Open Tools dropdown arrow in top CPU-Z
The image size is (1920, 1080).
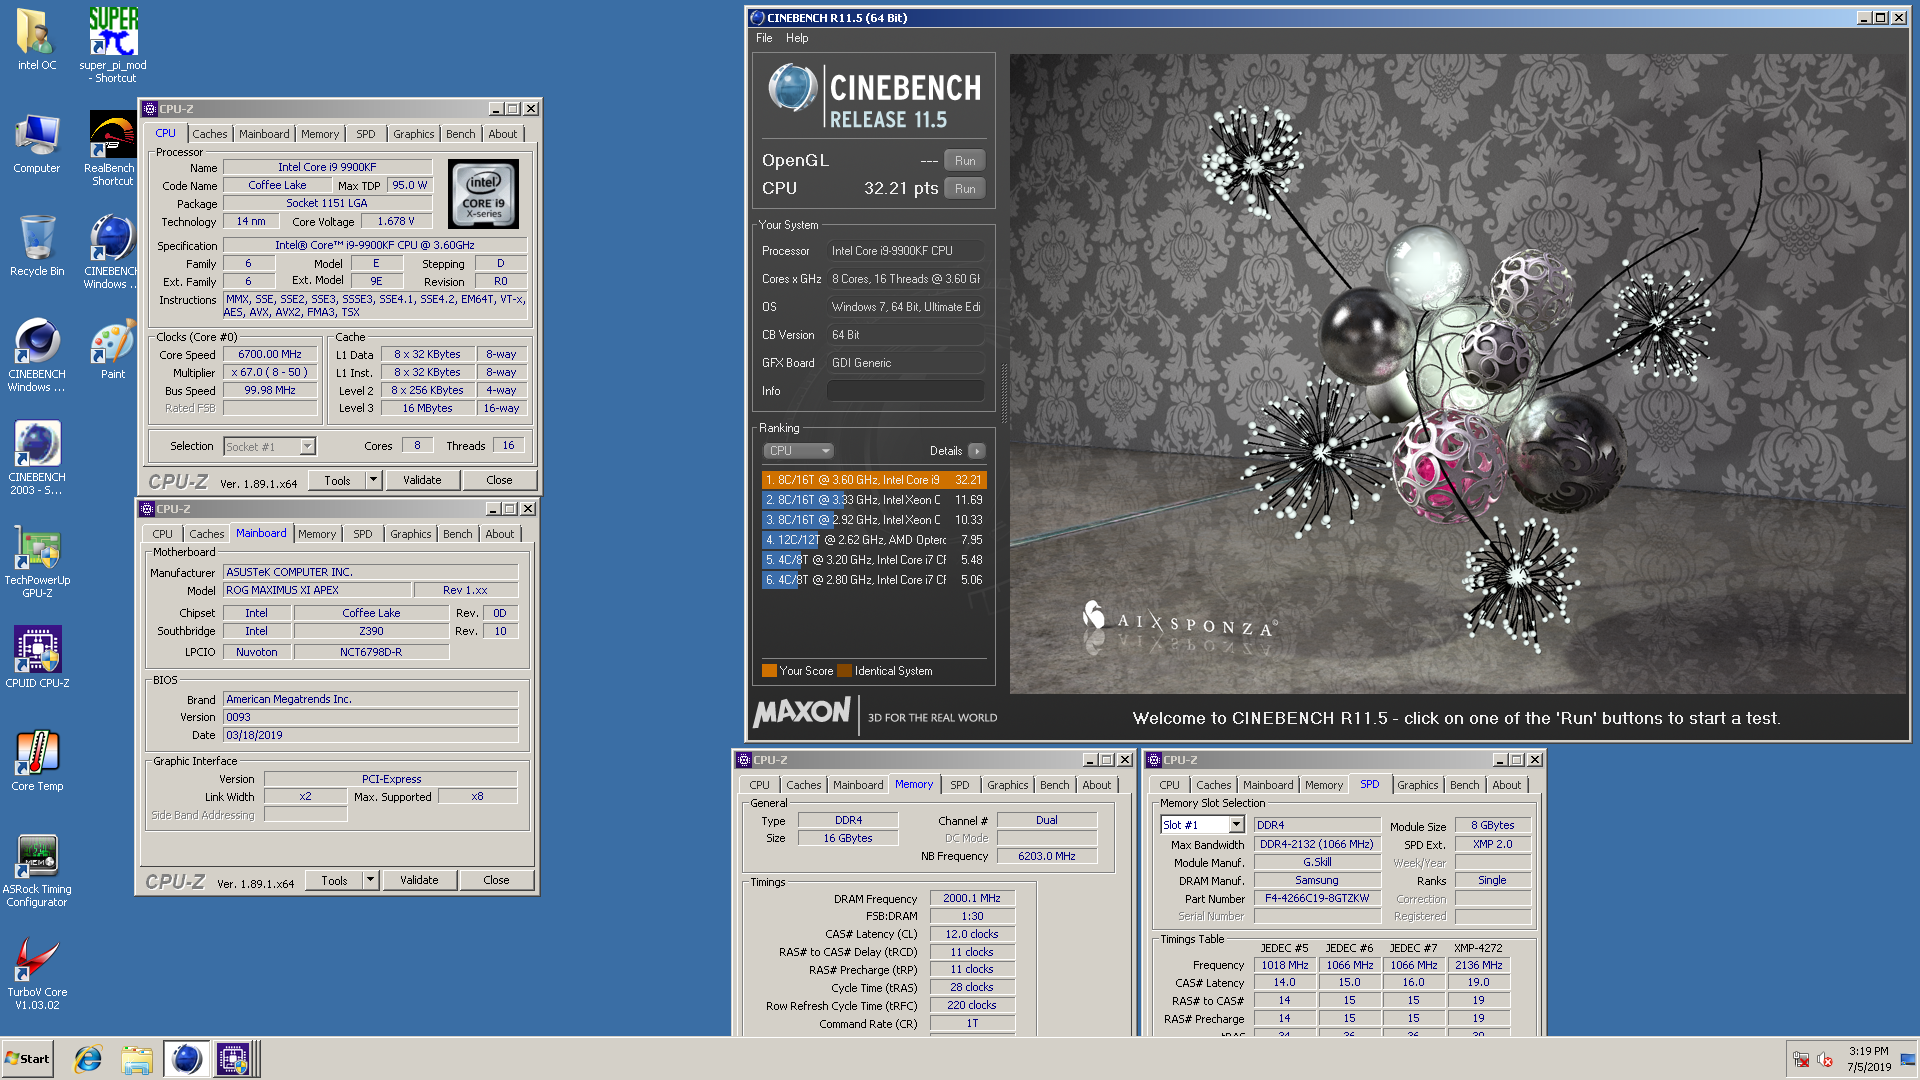tap(373, 480)
